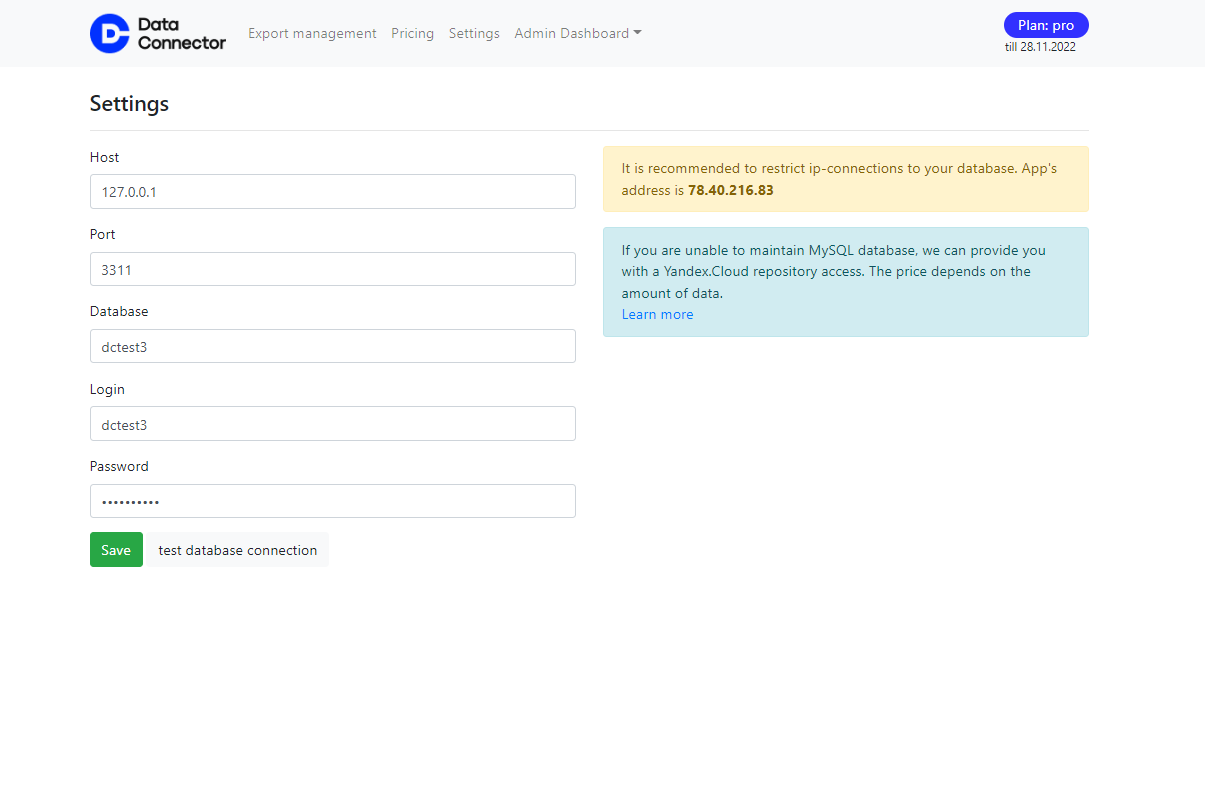Select the Database name field
This screenshot has height=803, width=1205.
pos(332,346)
